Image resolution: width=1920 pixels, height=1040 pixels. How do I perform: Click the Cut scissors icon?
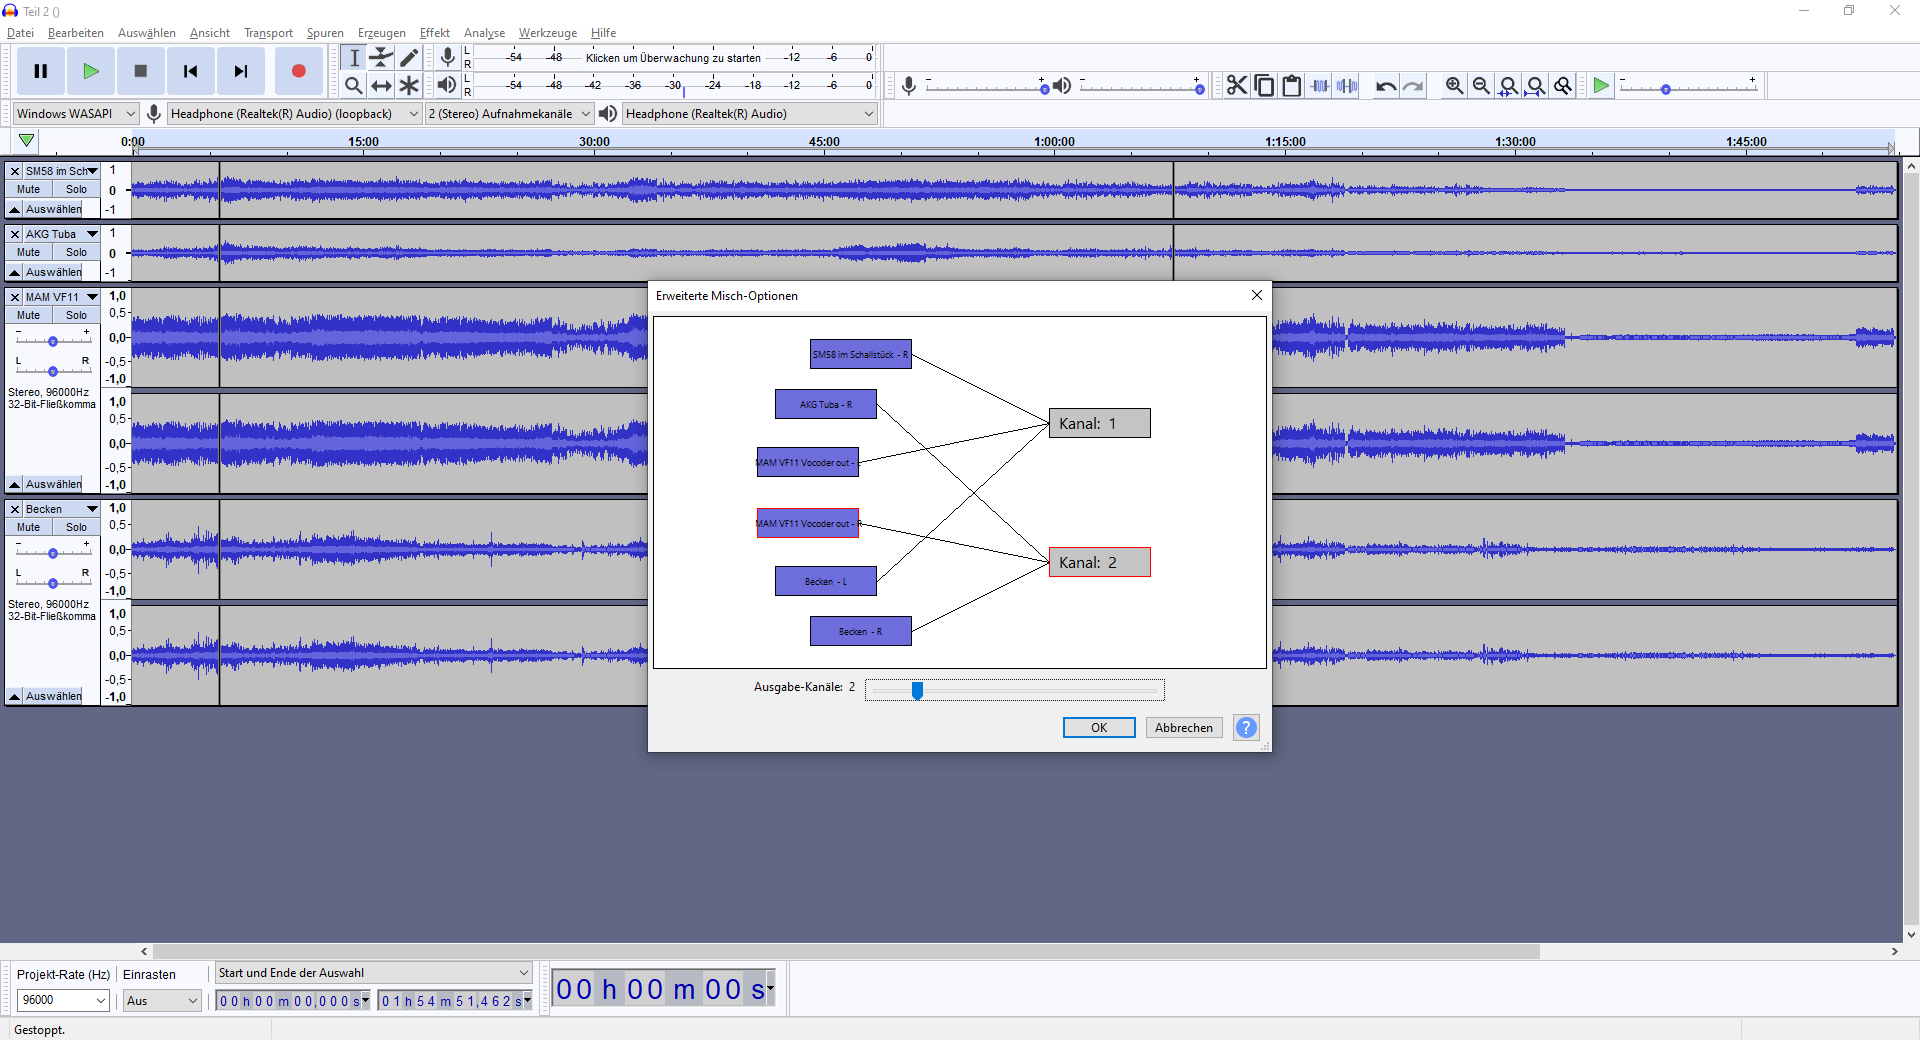pyautogui.click(x=1237, y=86)
